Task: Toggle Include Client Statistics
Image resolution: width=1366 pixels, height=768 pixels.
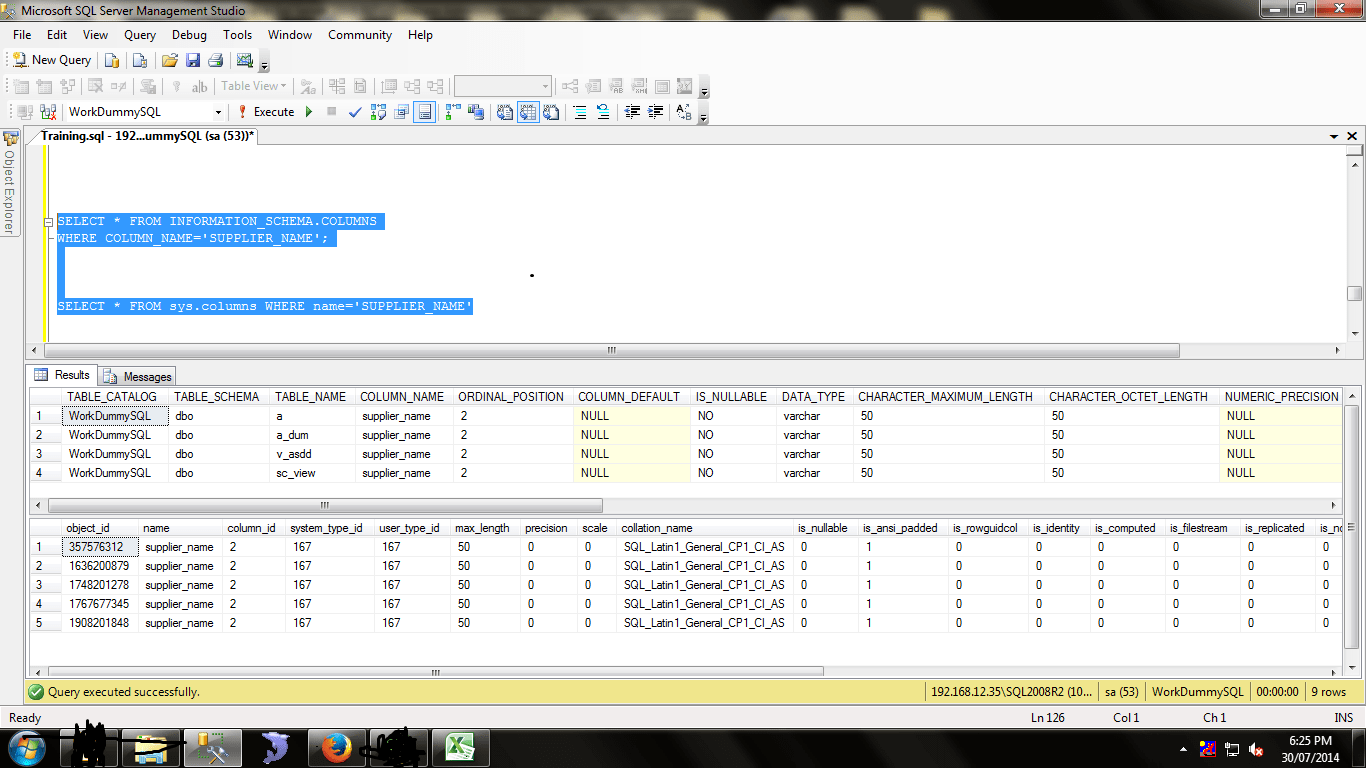Action: click(477, 112)
